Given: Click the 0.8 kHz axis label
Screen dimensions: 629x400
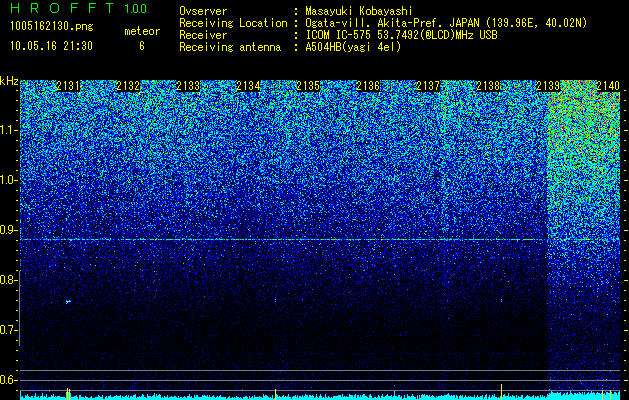Looking at the screenshot, I should tap(9, 280).
